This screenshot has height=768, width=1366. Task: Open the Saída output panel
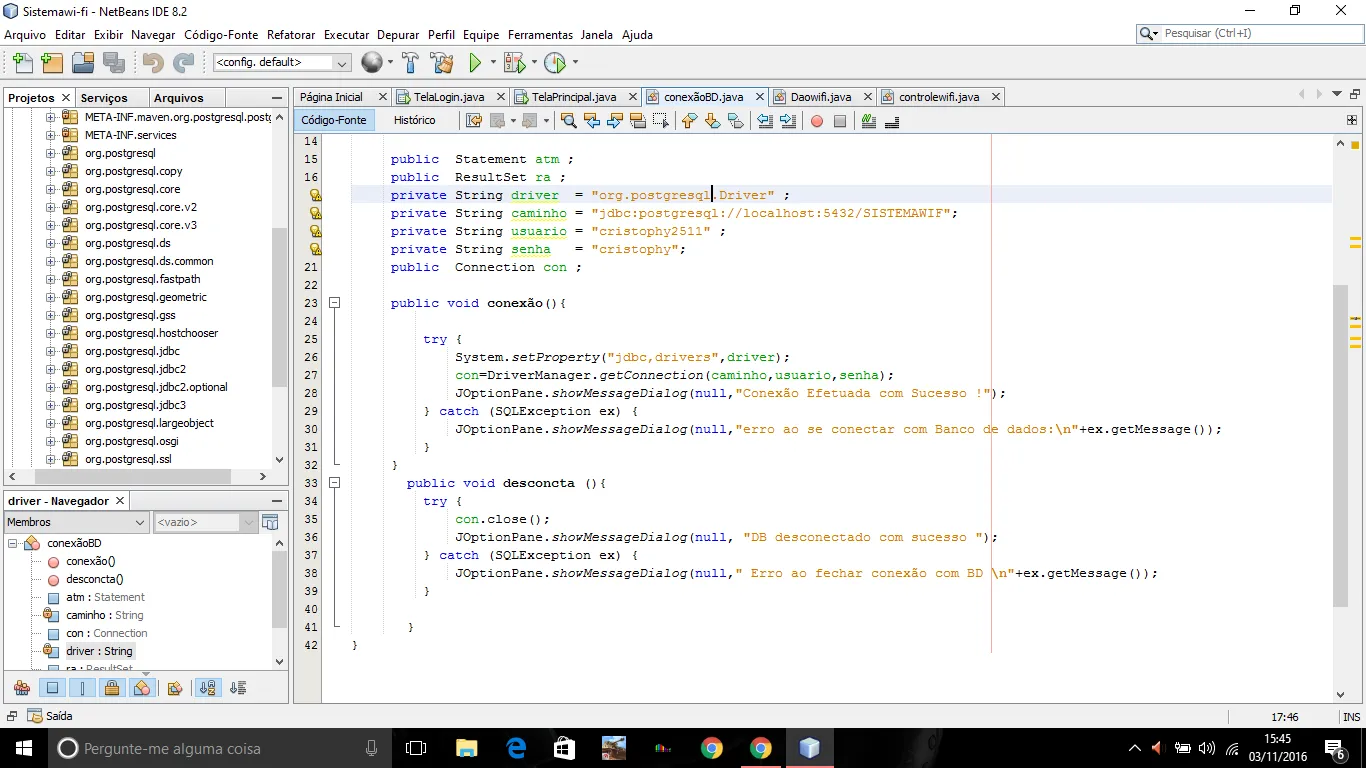coord(50,716)
